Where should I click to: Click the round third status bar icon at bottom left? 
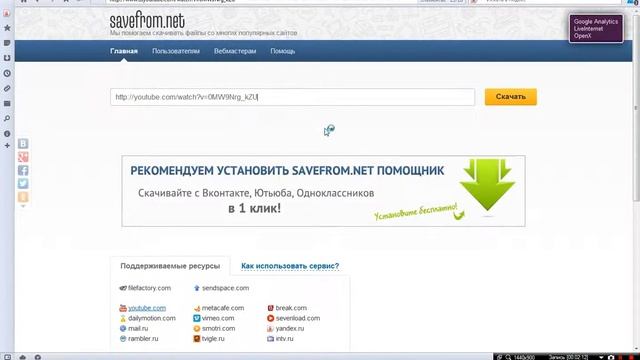tap(38, 357)
